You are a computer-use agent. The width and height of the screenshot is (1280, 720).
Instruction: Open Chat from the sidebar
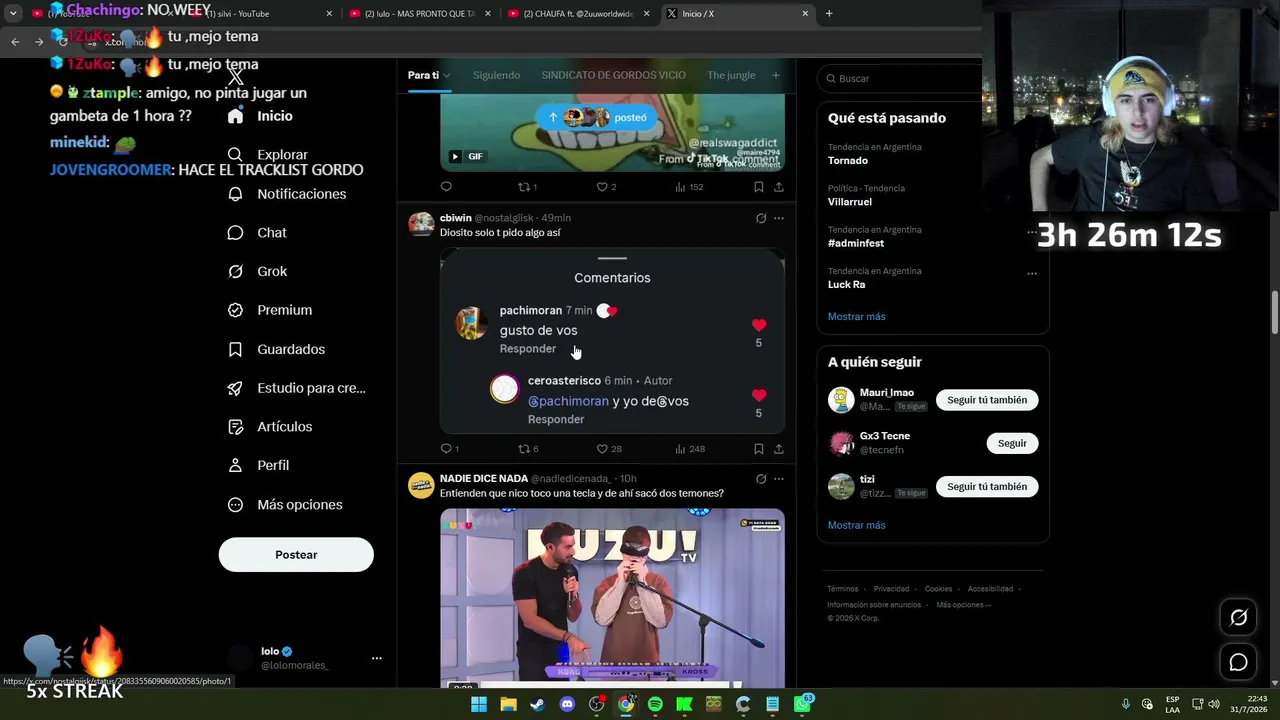[257, 233]
